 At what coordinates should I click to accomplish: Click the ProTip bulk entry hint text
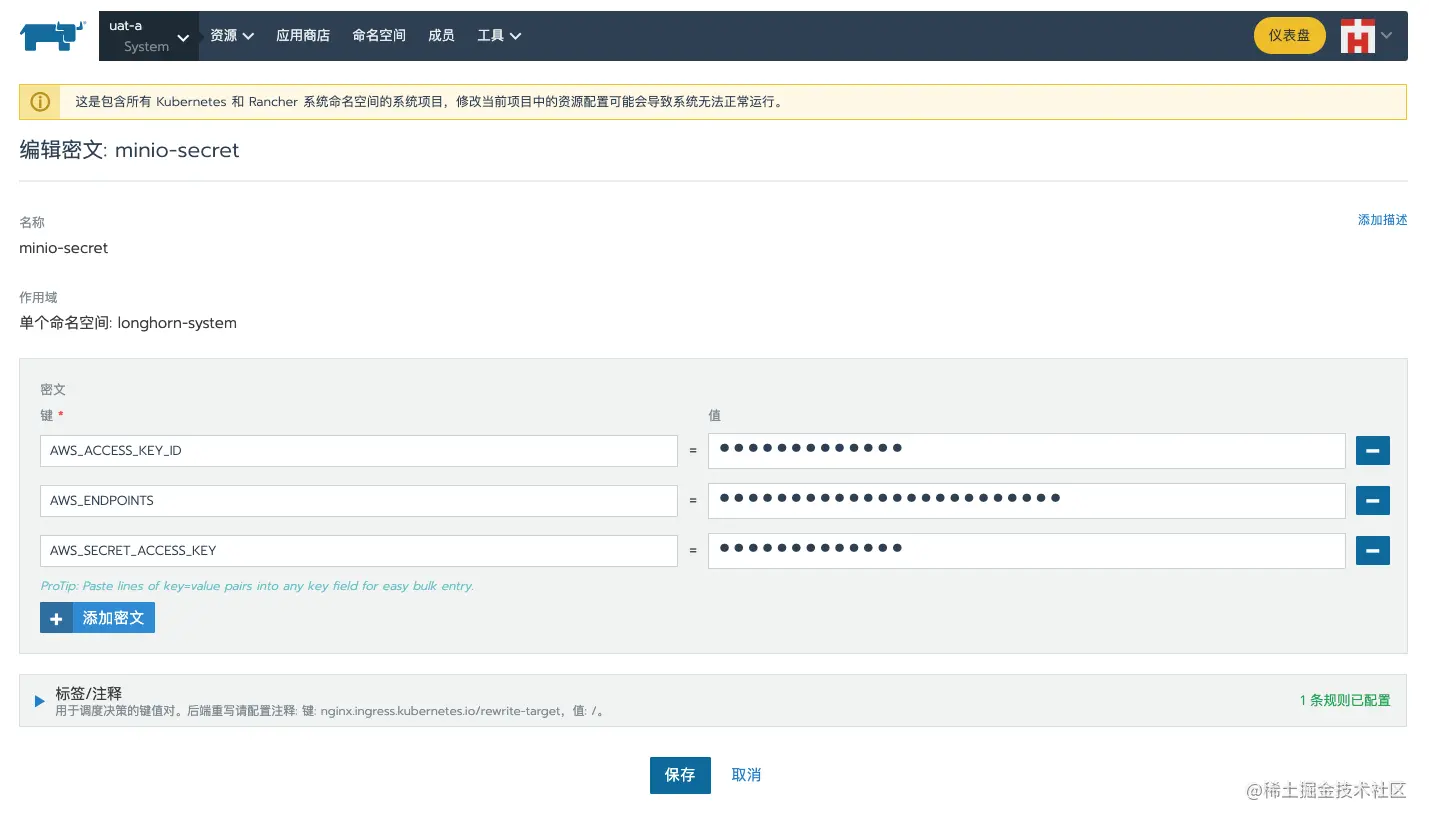point(257,586)
